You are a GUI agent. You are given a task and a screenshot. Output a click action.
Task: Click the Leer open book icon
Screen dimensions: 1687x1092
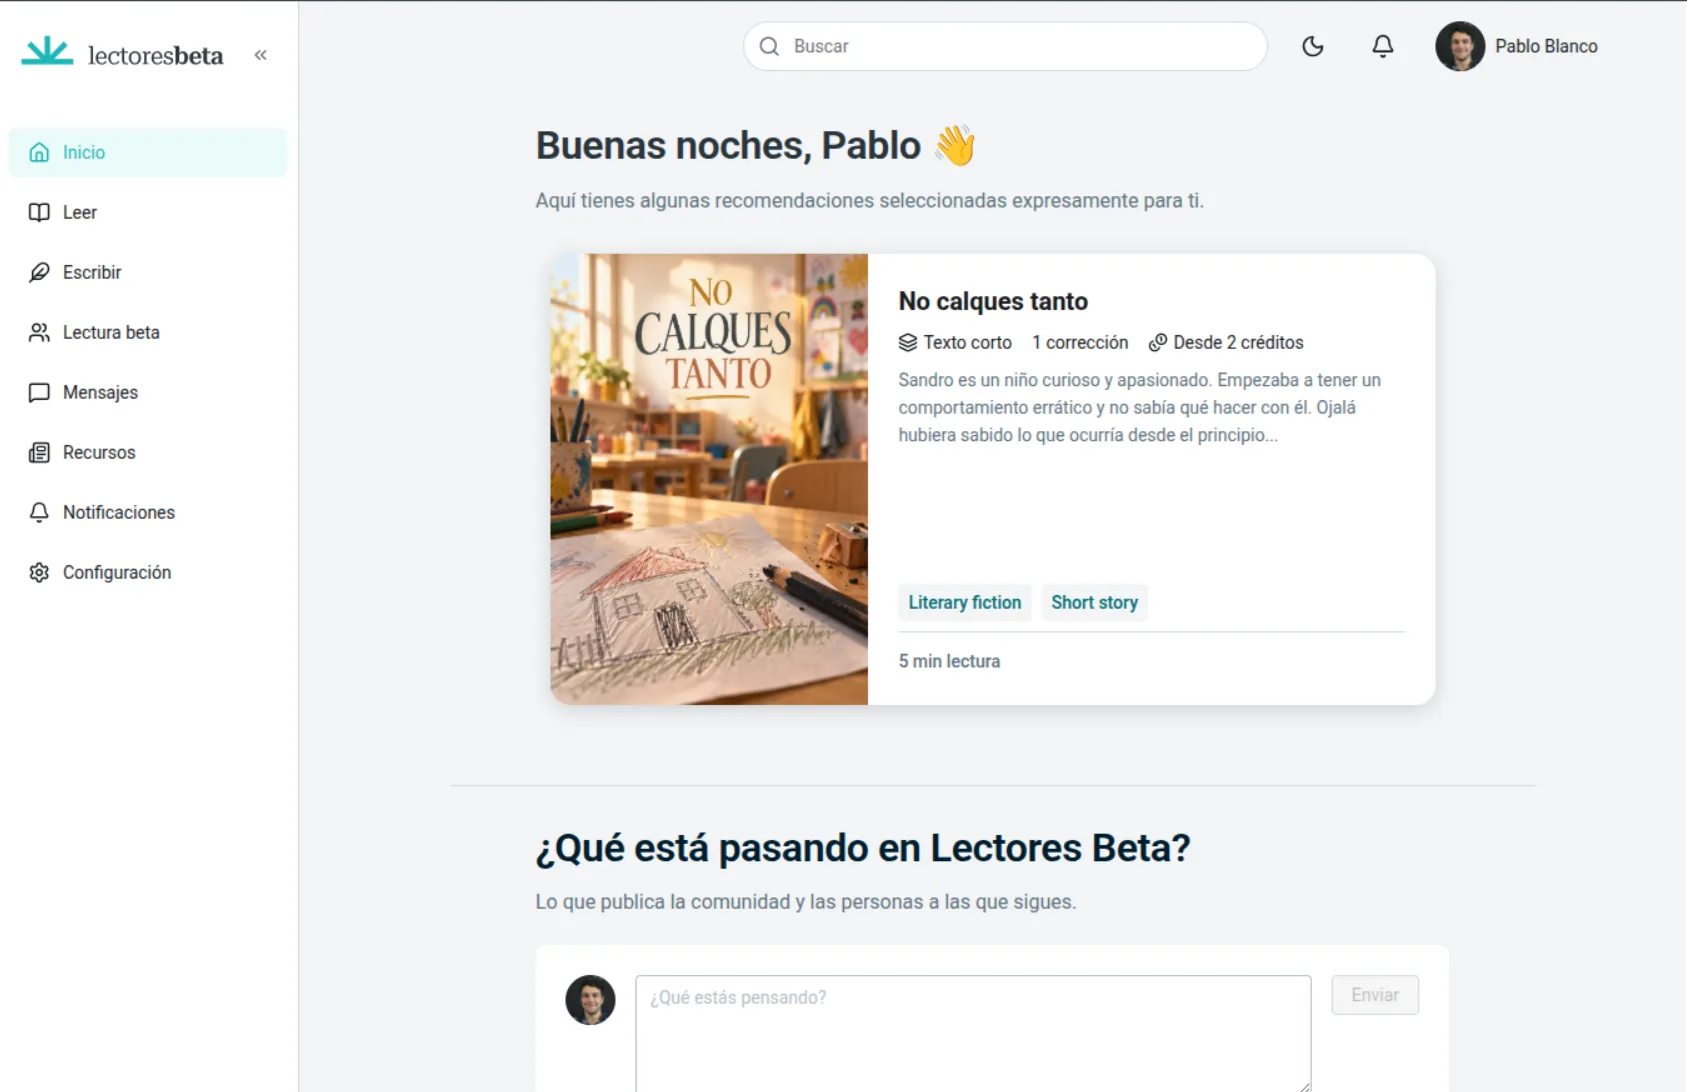pos(39,212)
